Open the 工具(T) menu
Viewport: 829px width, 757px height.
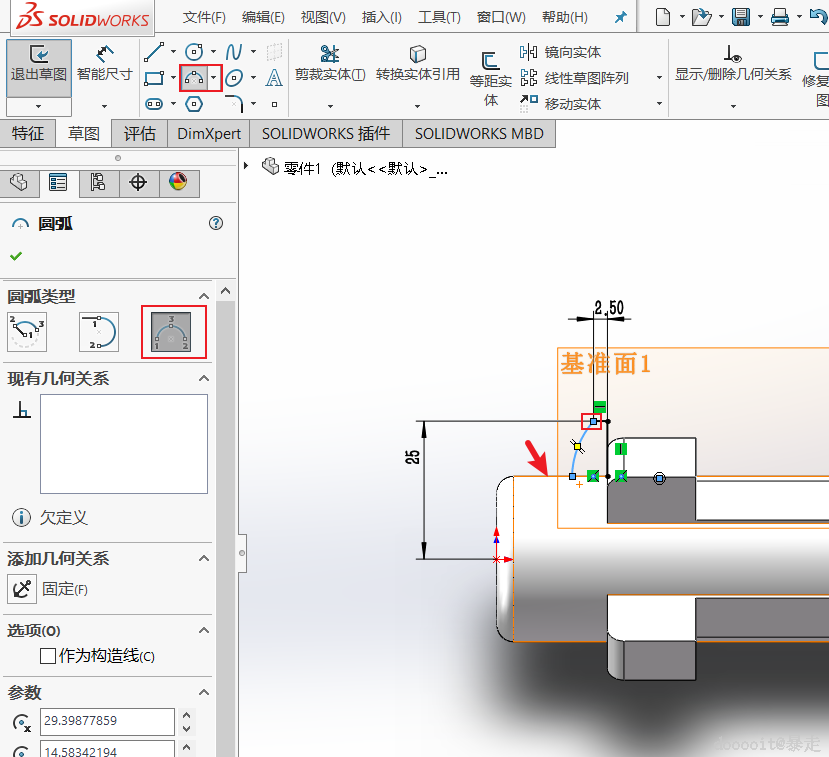[439, 17]
